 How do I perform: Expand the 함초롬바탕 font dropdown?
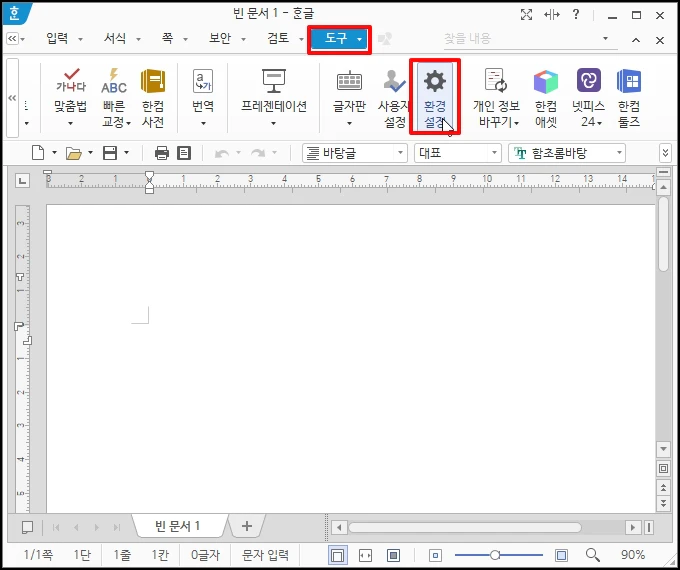coord(619,153)
